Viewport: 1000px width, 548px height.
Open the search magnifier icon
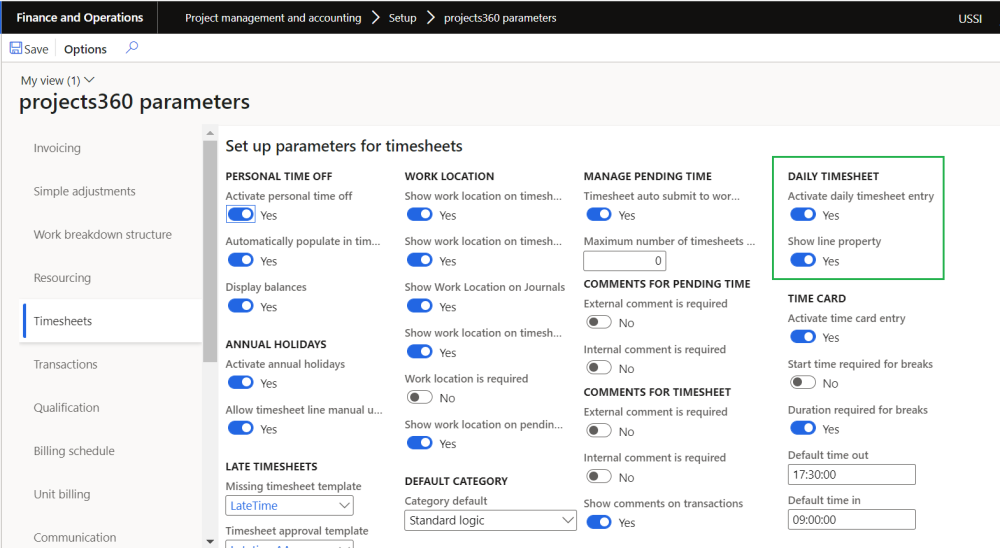132,48
